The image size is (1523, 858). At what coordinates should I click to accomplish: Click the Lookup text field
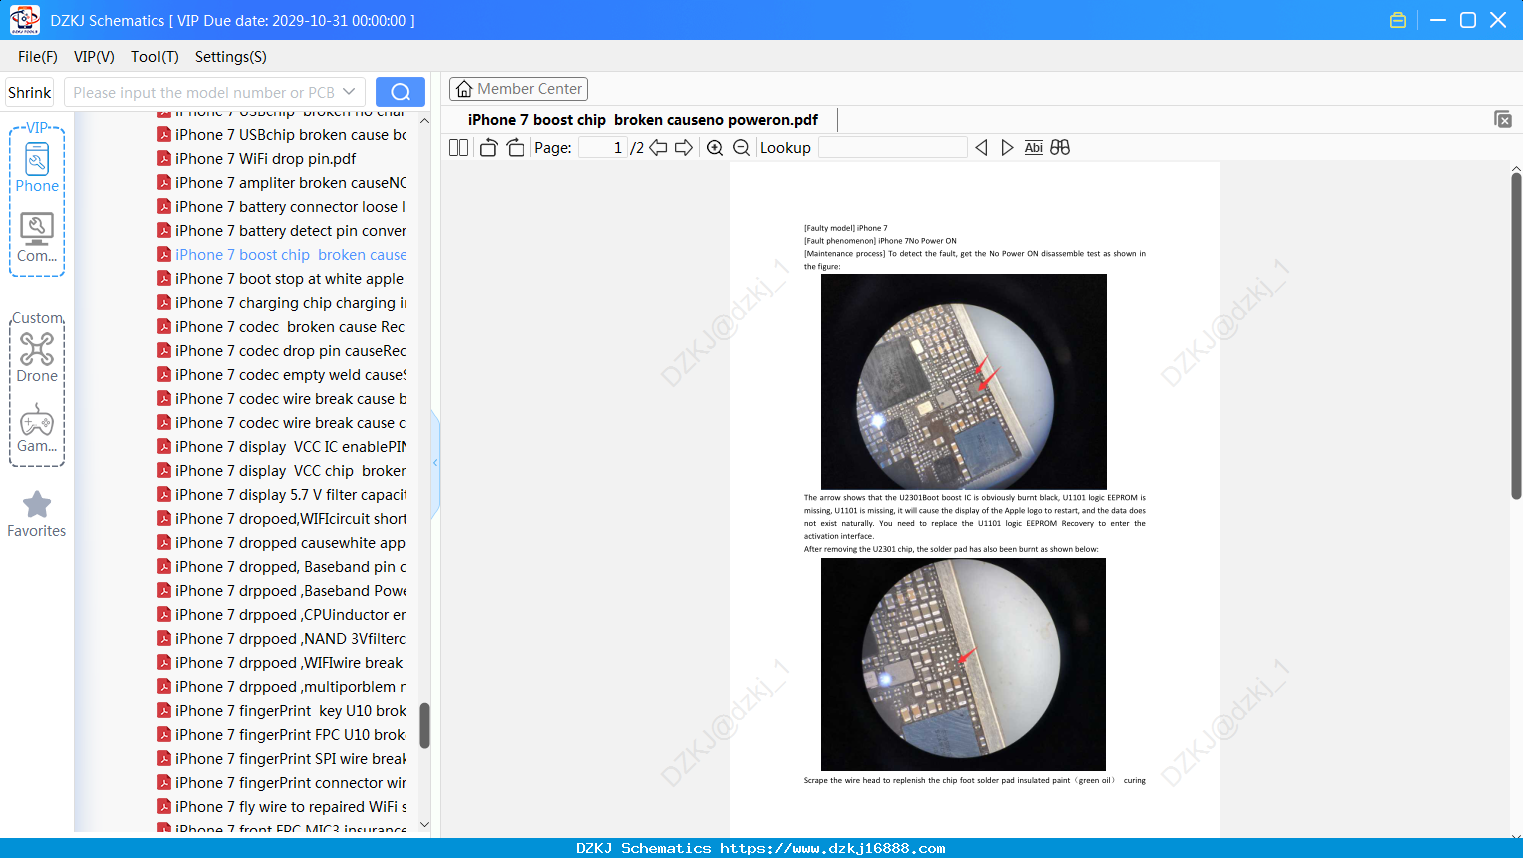[x=892, y=148]
